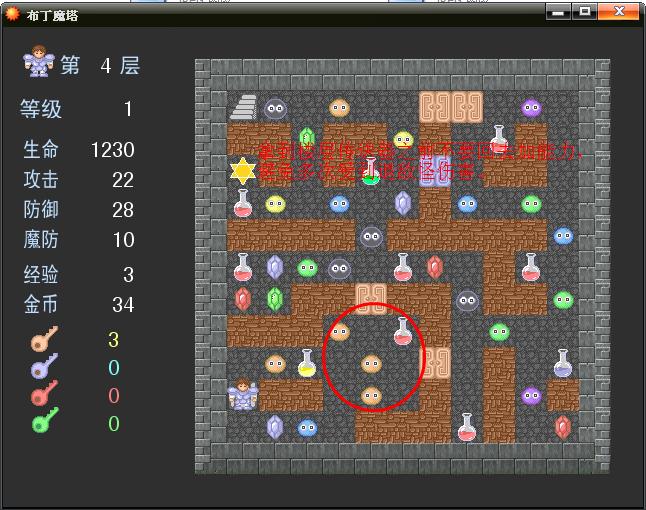Click the red key icon in the sidebar
Image resolution: width=646 pixels, height=510 pixels.
point(44,393)
